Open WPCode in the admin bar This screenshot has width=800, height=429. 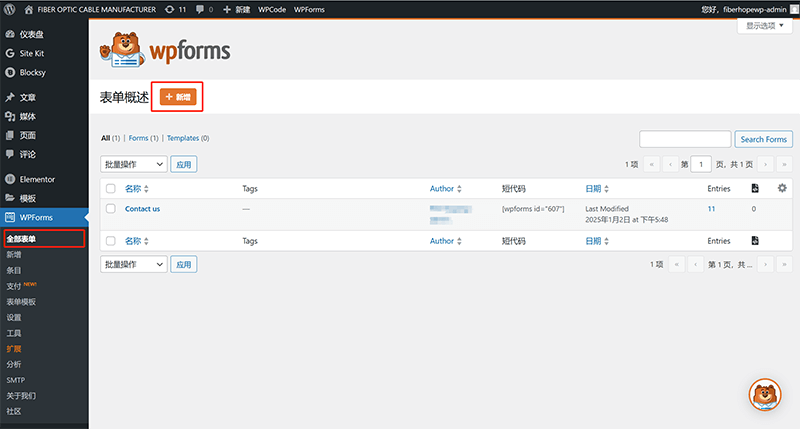pyautogui.click(x=272, y=9)
